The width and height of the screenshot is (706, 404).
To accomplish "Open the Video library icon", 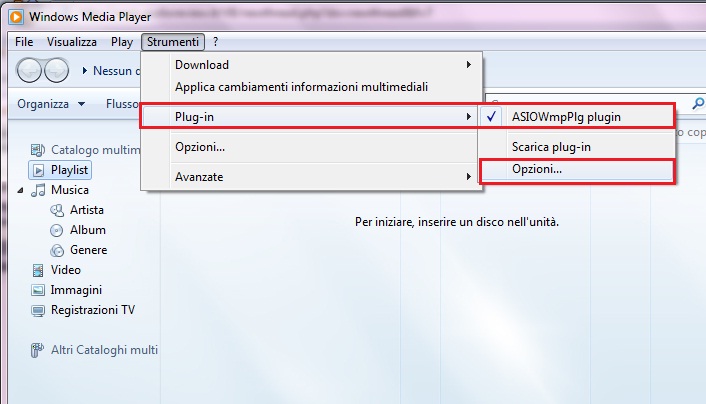I will point(38,270).
